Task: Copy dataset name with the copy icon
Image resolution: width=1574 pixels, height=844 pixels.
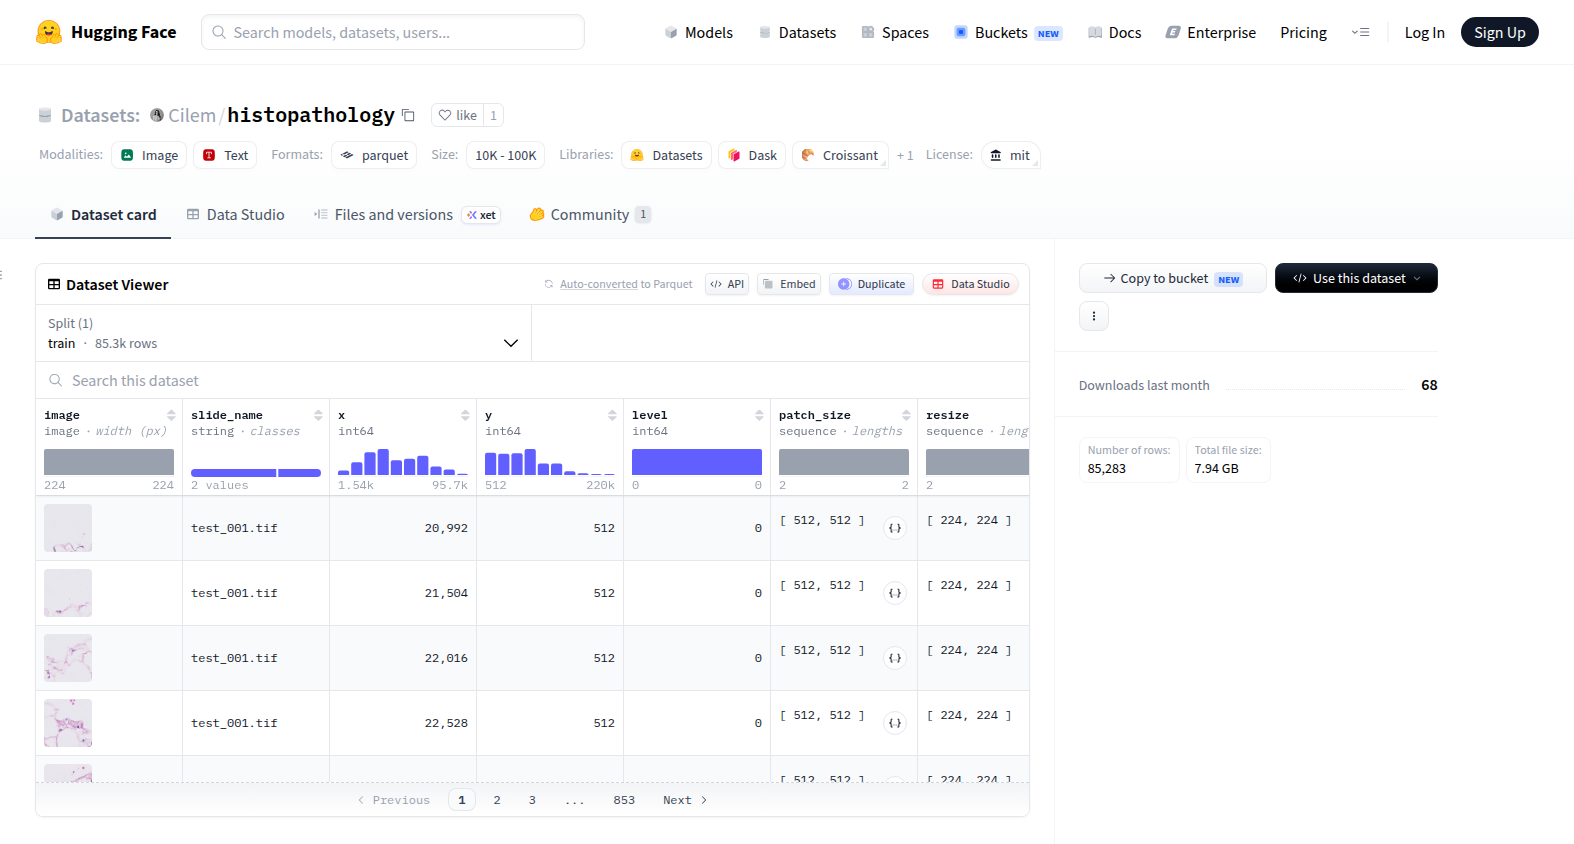Action: [x=408, y=115]
